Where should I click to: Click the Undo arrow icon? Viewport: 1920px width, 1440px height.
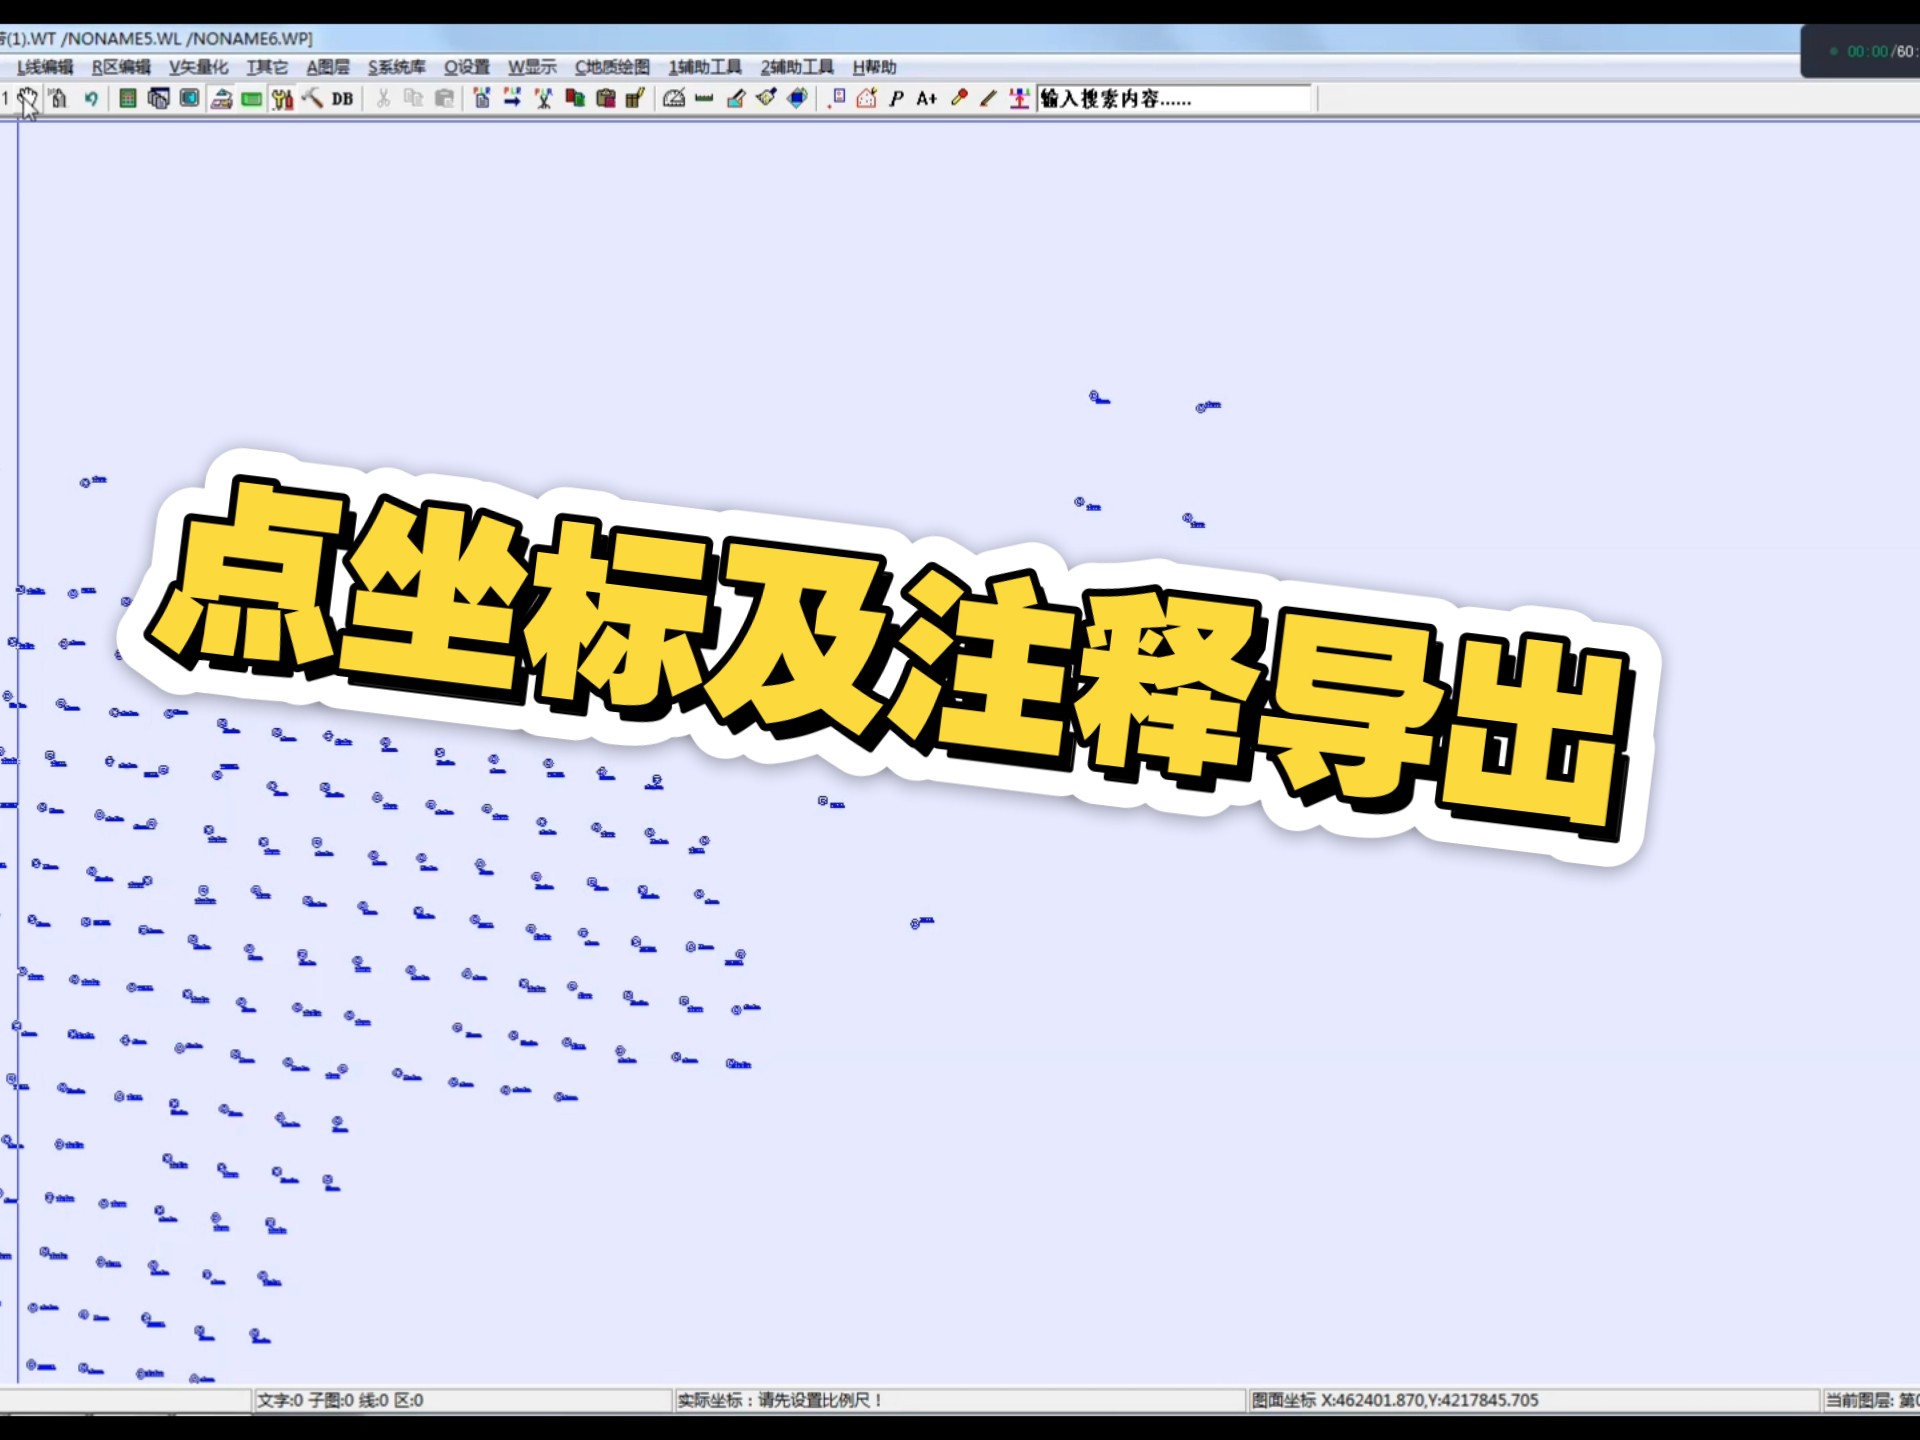pos(92,99)
